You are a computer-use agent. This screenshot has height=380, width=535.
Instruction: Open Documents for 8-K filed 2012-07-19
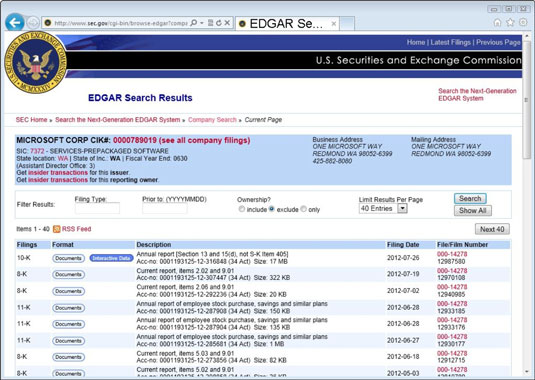pos(69,275)
